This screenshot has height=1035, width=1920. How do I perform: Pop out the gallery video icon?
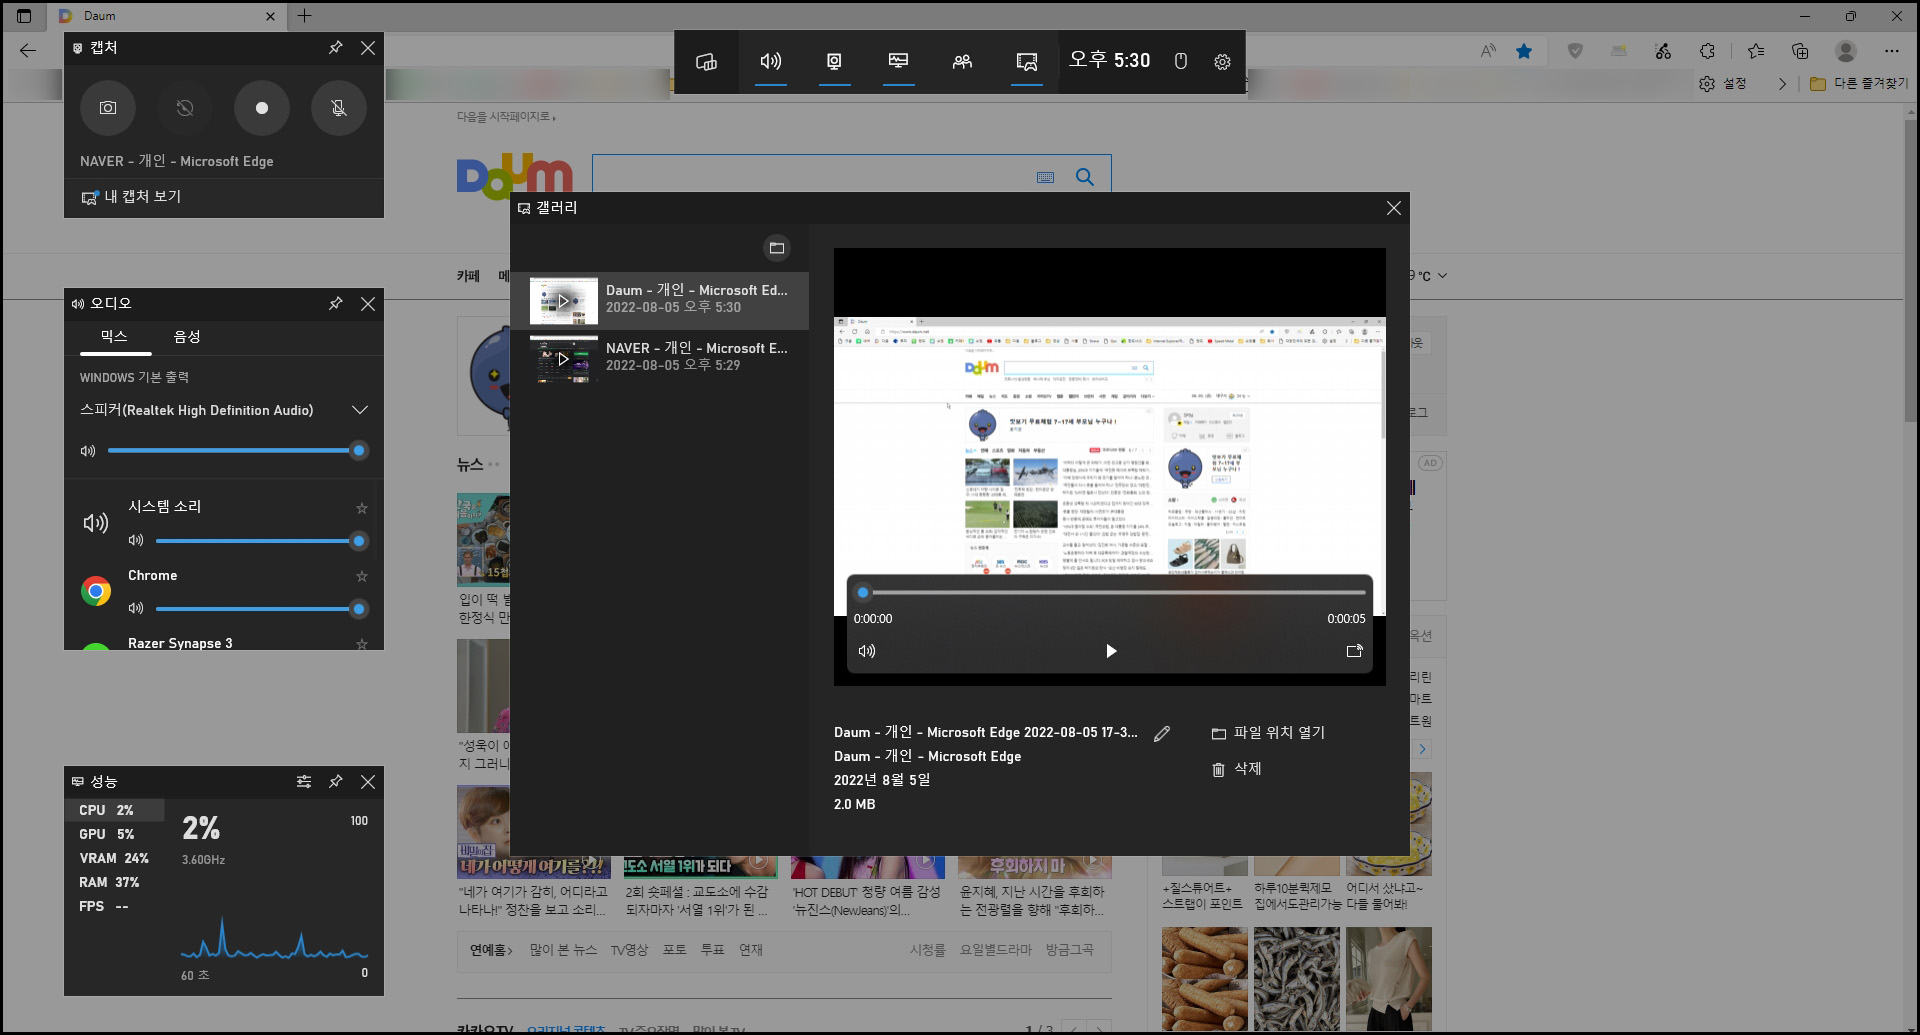coord(1355,651)
